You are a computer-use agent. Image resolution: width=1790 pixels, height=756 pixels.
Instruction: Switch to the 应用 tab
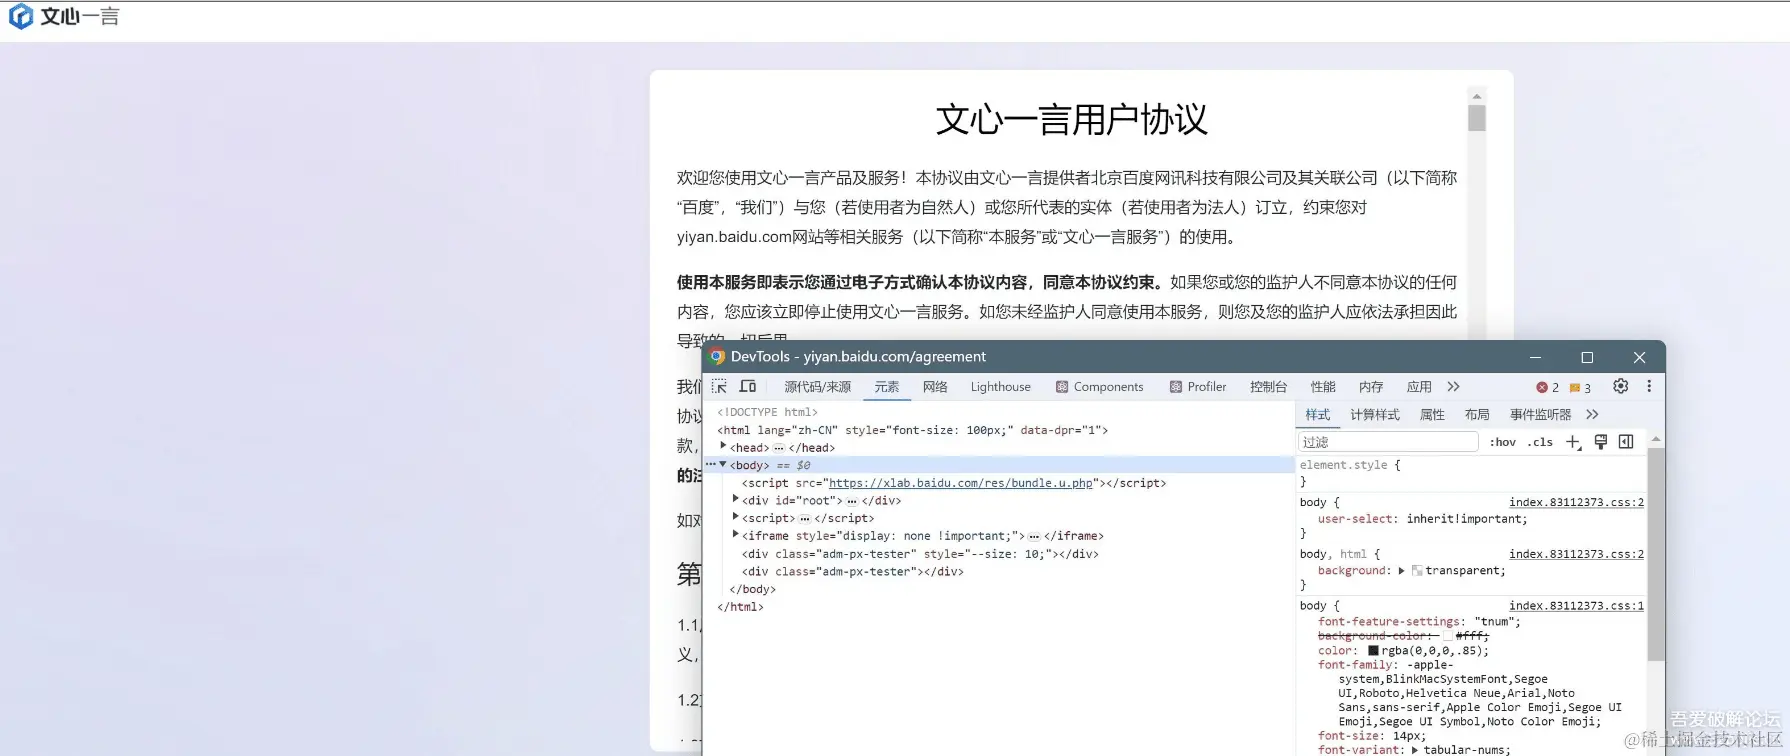click(1419, 387)
